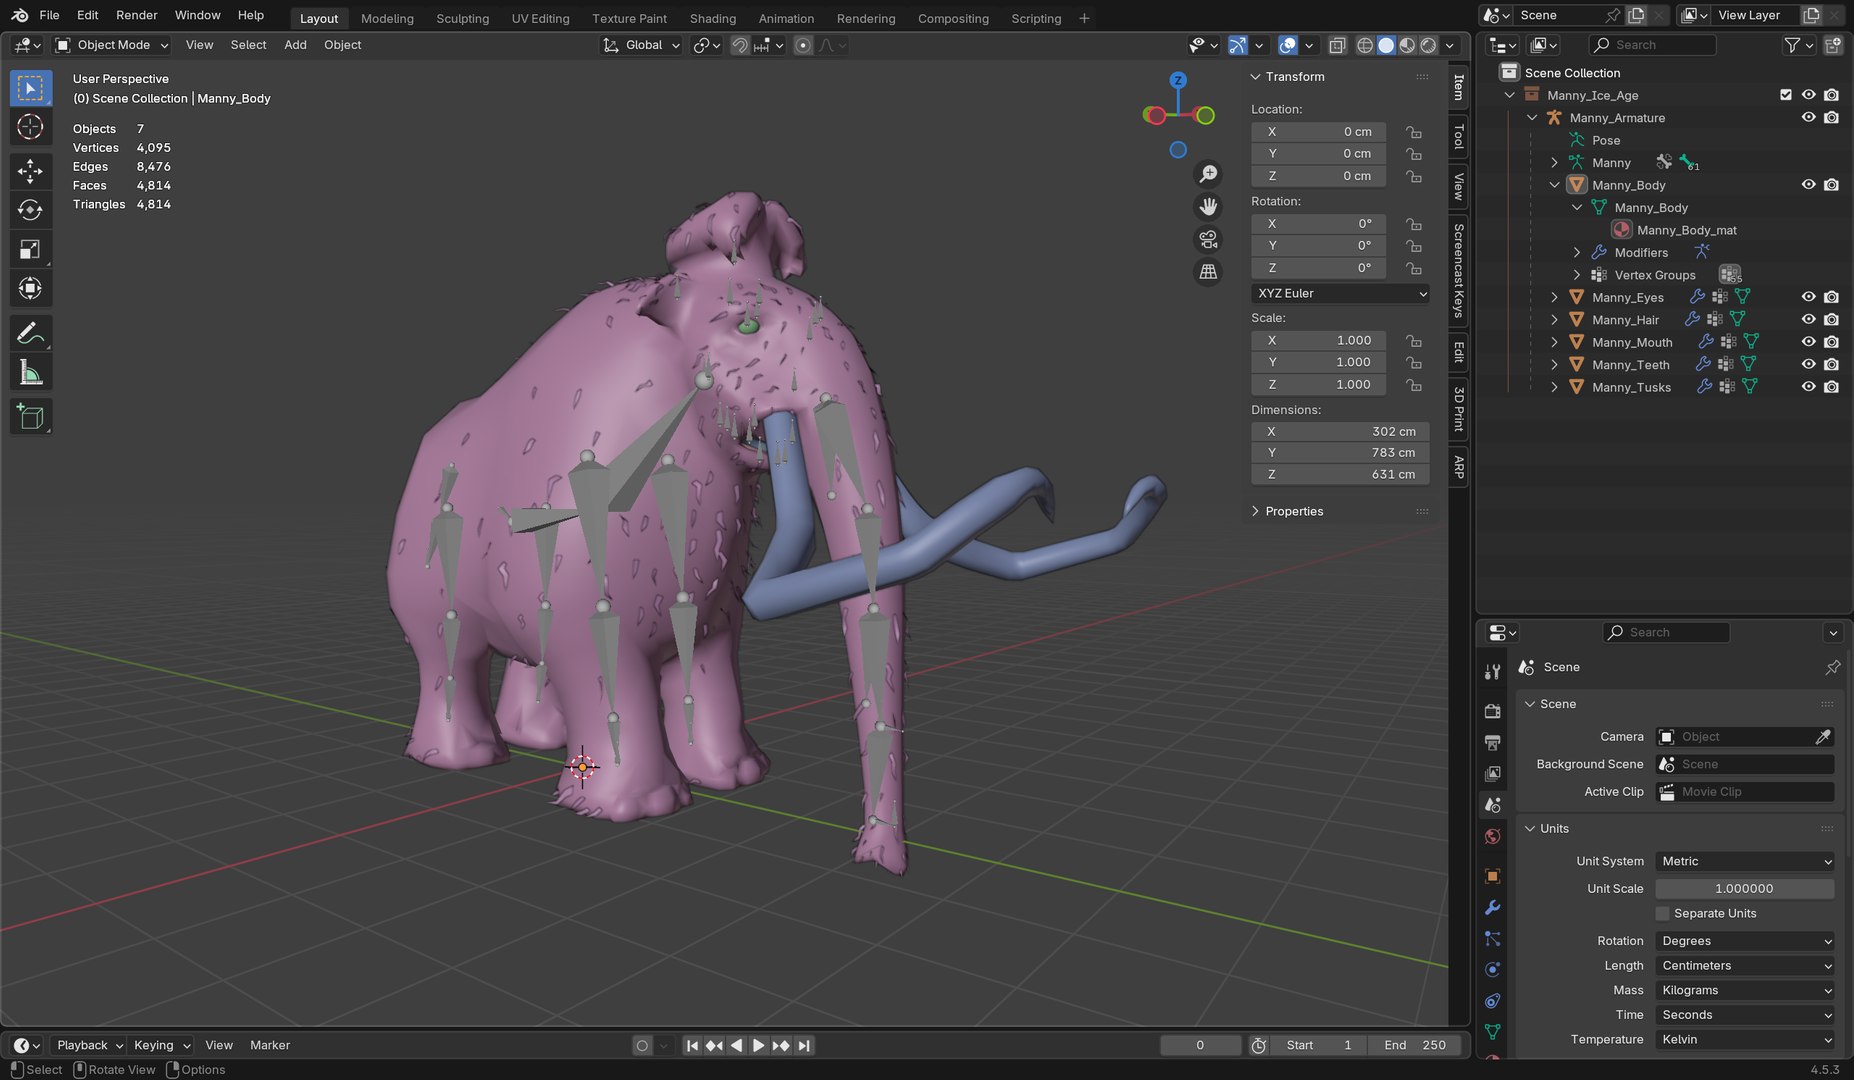Switch to the Shading workspace tab
Image resolution: width=1854 pixels, height=1080 pixels.
tap(712, 18)
